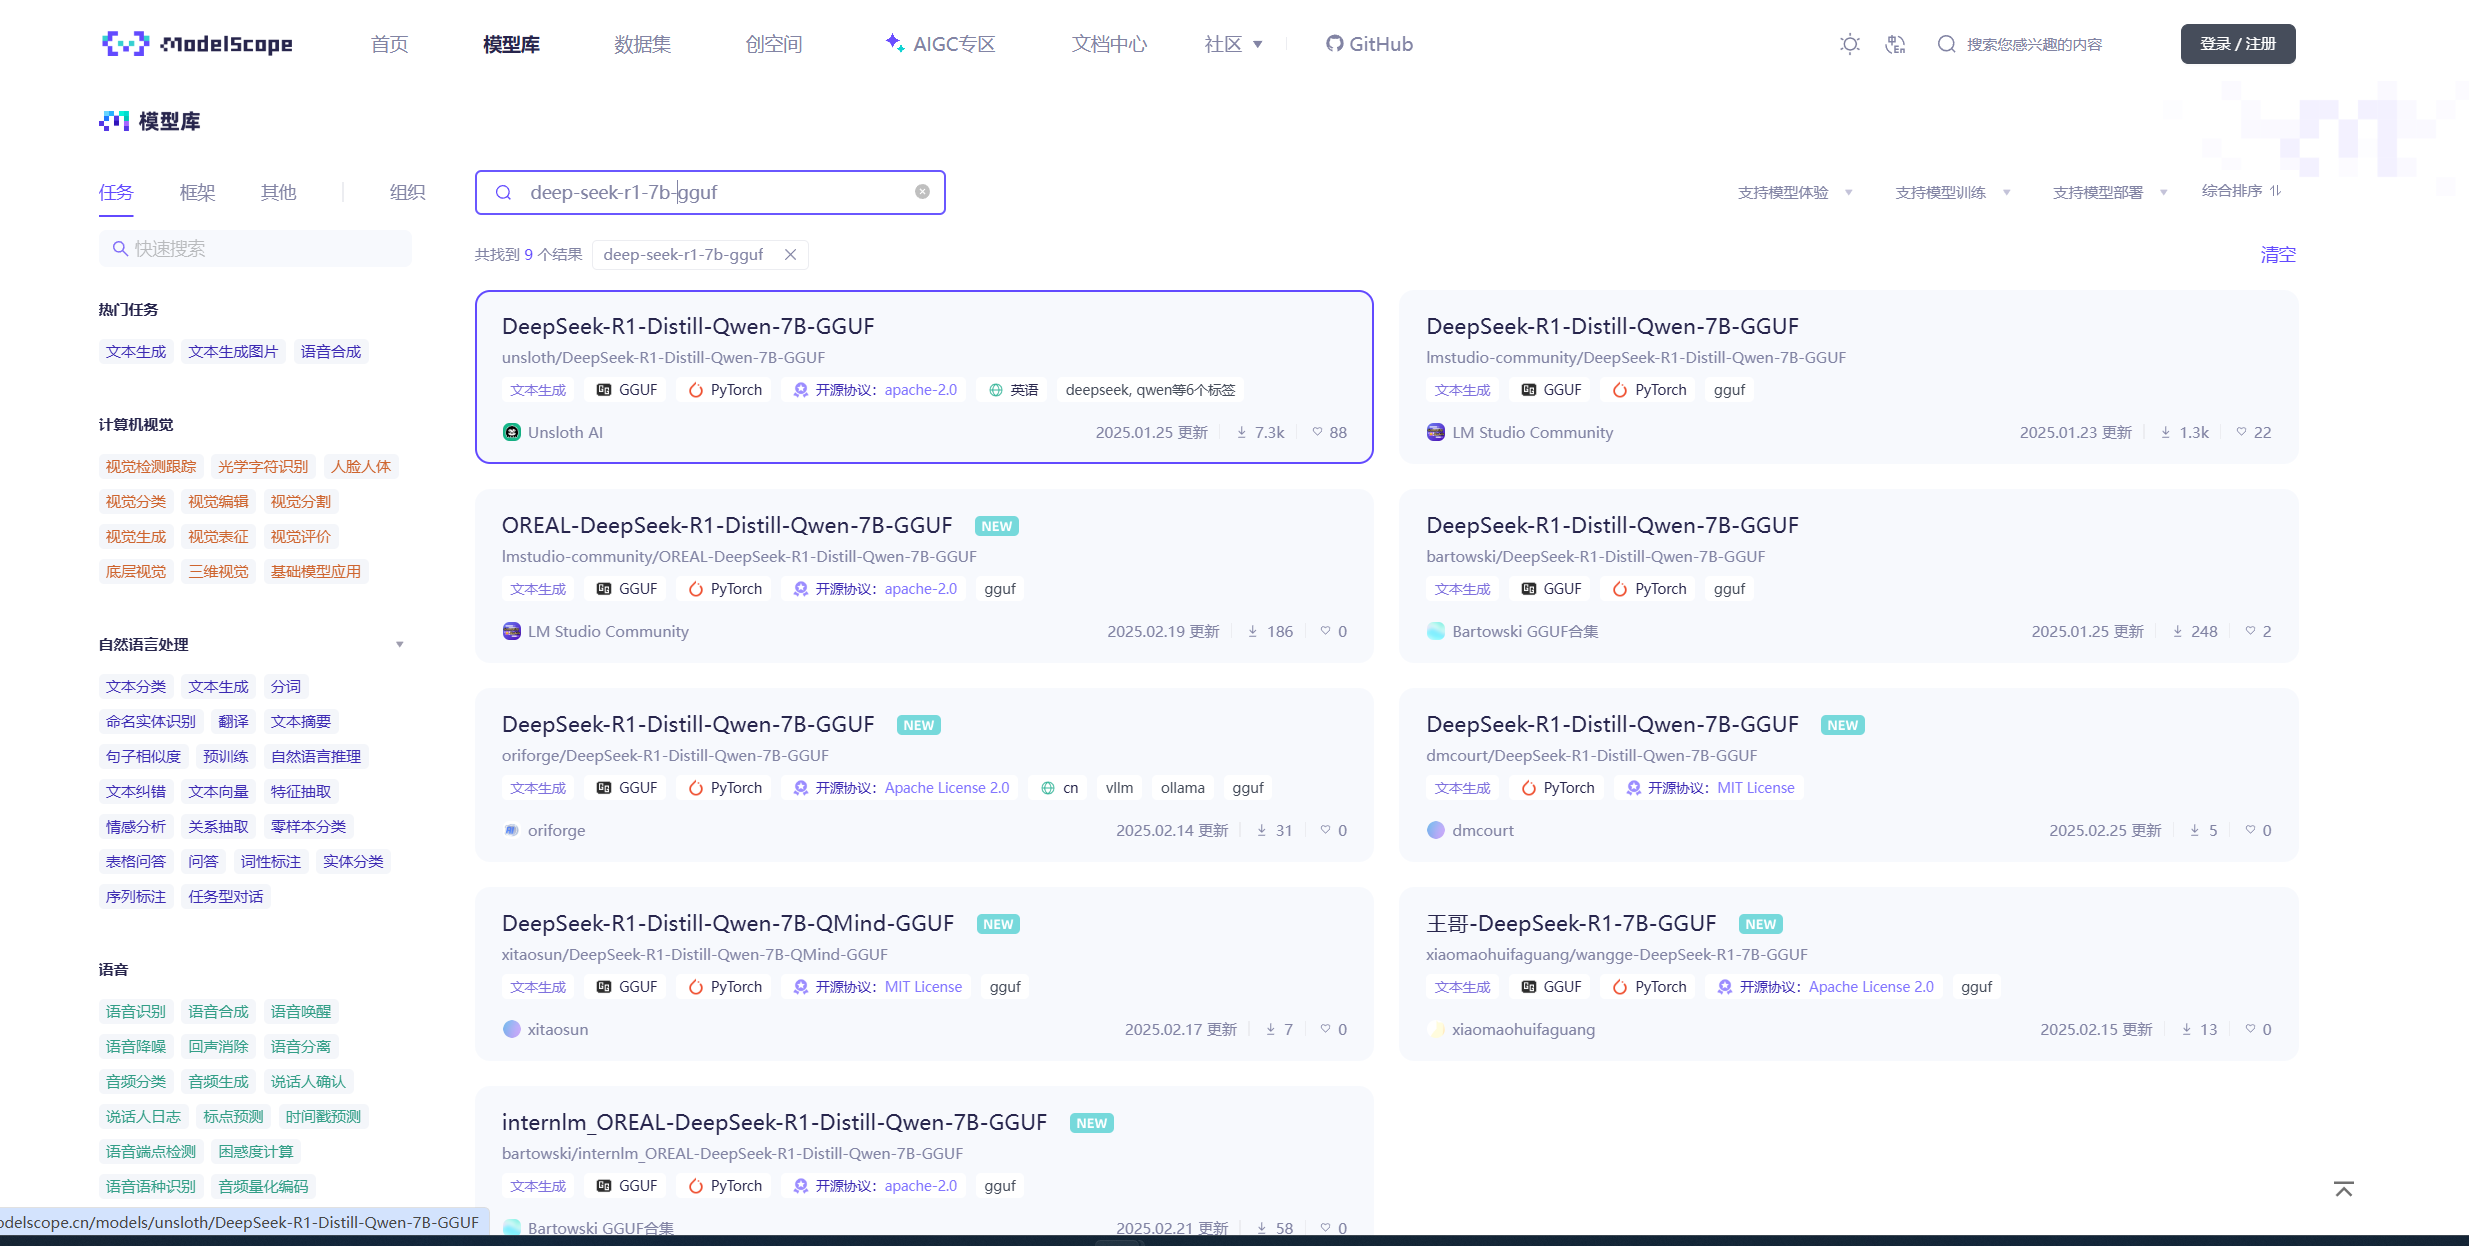Viewport: 2469px width, 1246px height.
Task: Click the Bartowski GGUF合集 avatar on 248-downloads card
Action: 1436,631
